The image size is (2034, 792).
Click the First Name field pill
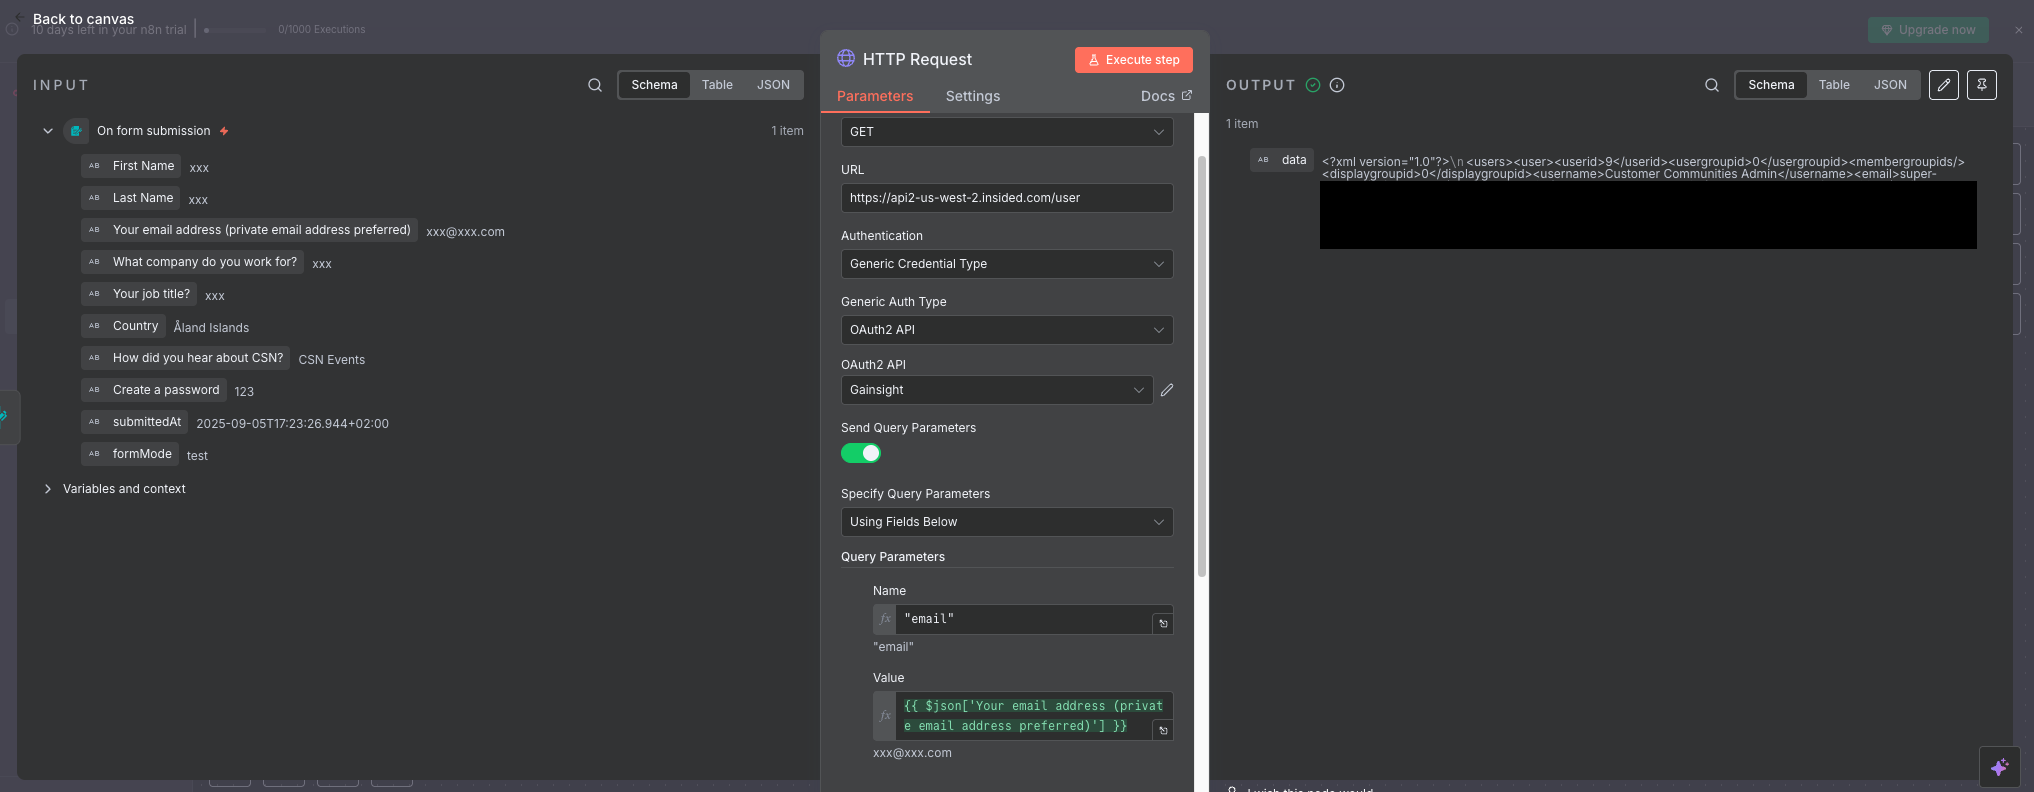point(131,166)
